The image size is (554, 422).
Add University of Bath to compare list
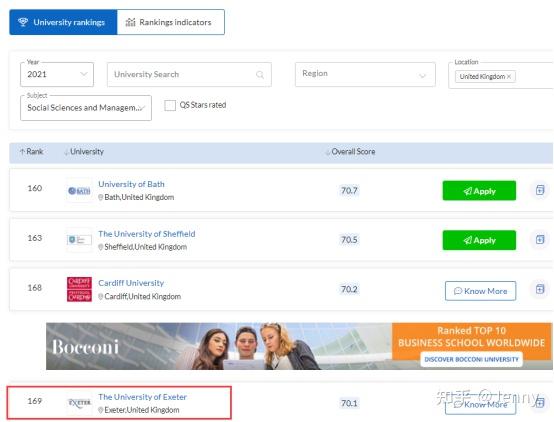tap(540, 190)
